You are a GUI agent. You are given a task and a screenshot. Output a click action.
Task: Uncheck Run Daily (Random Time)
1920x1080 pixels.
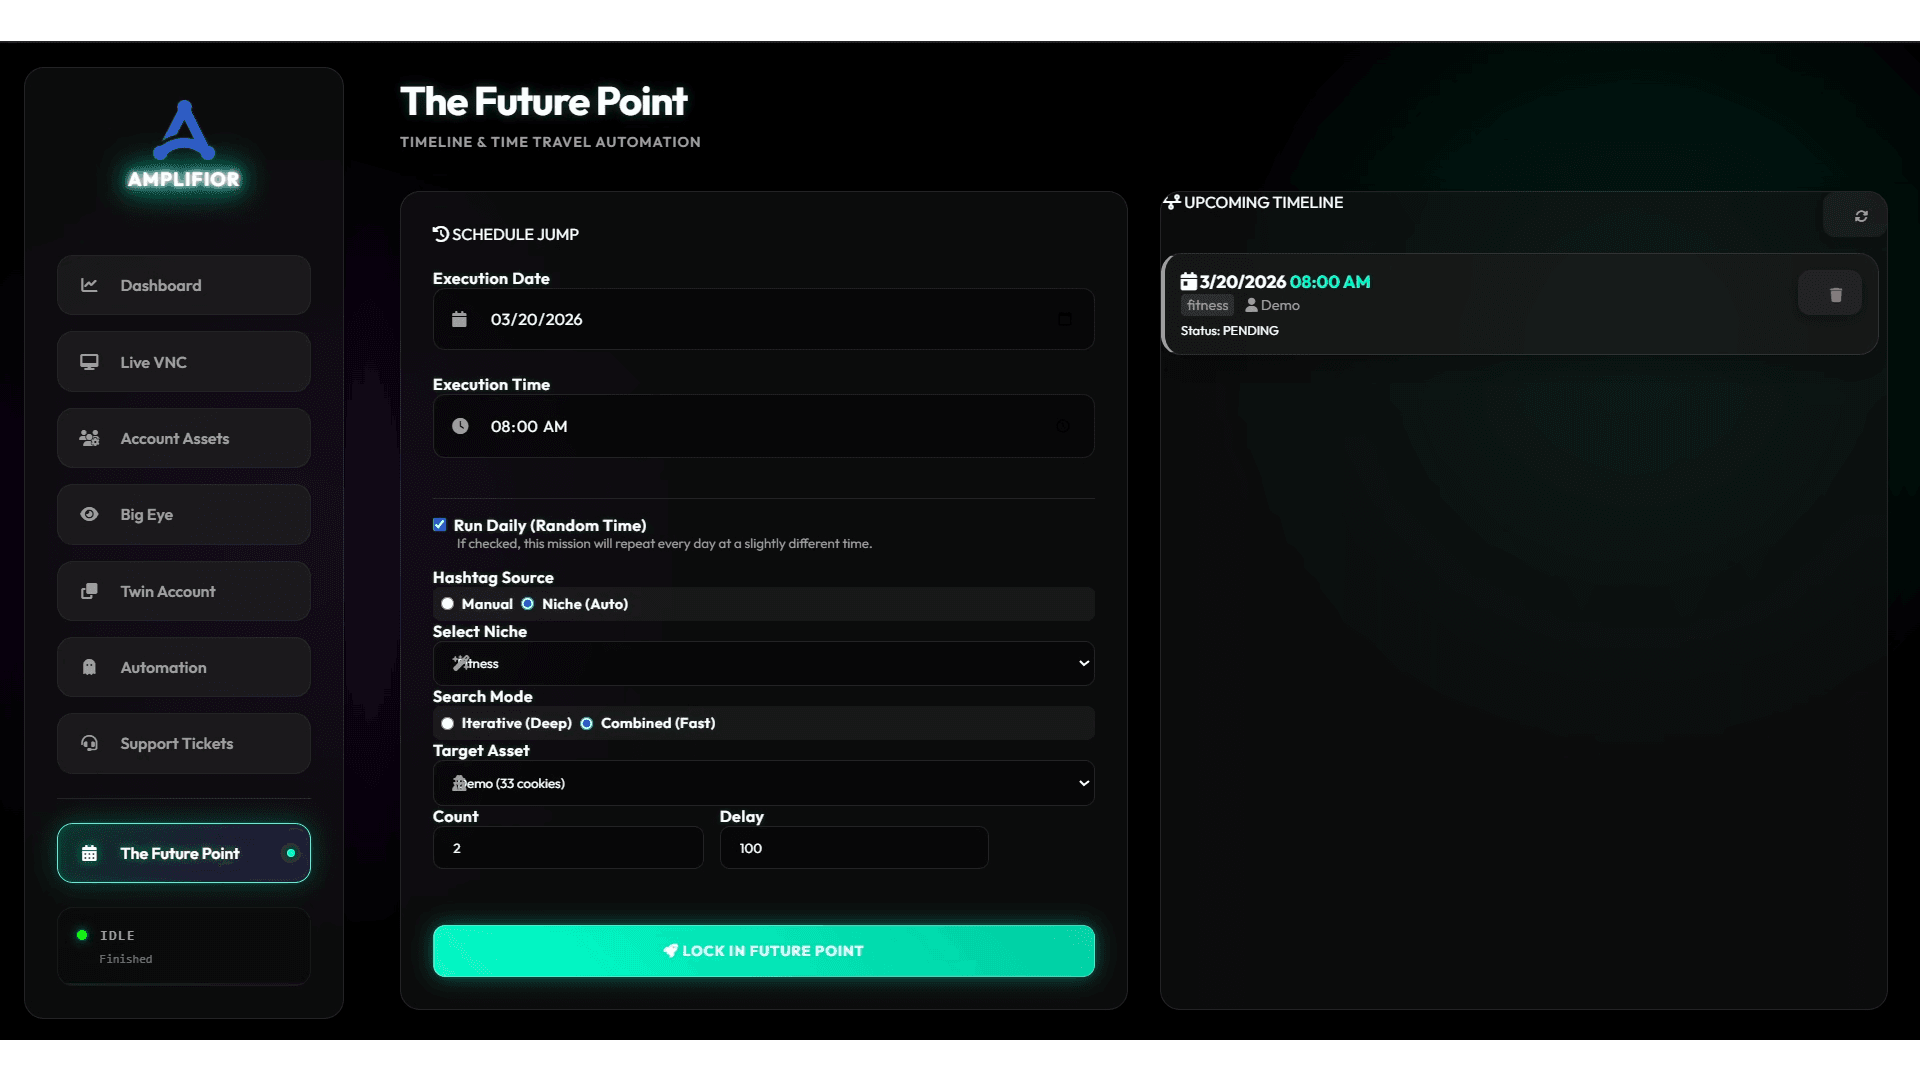click(440, 524)
